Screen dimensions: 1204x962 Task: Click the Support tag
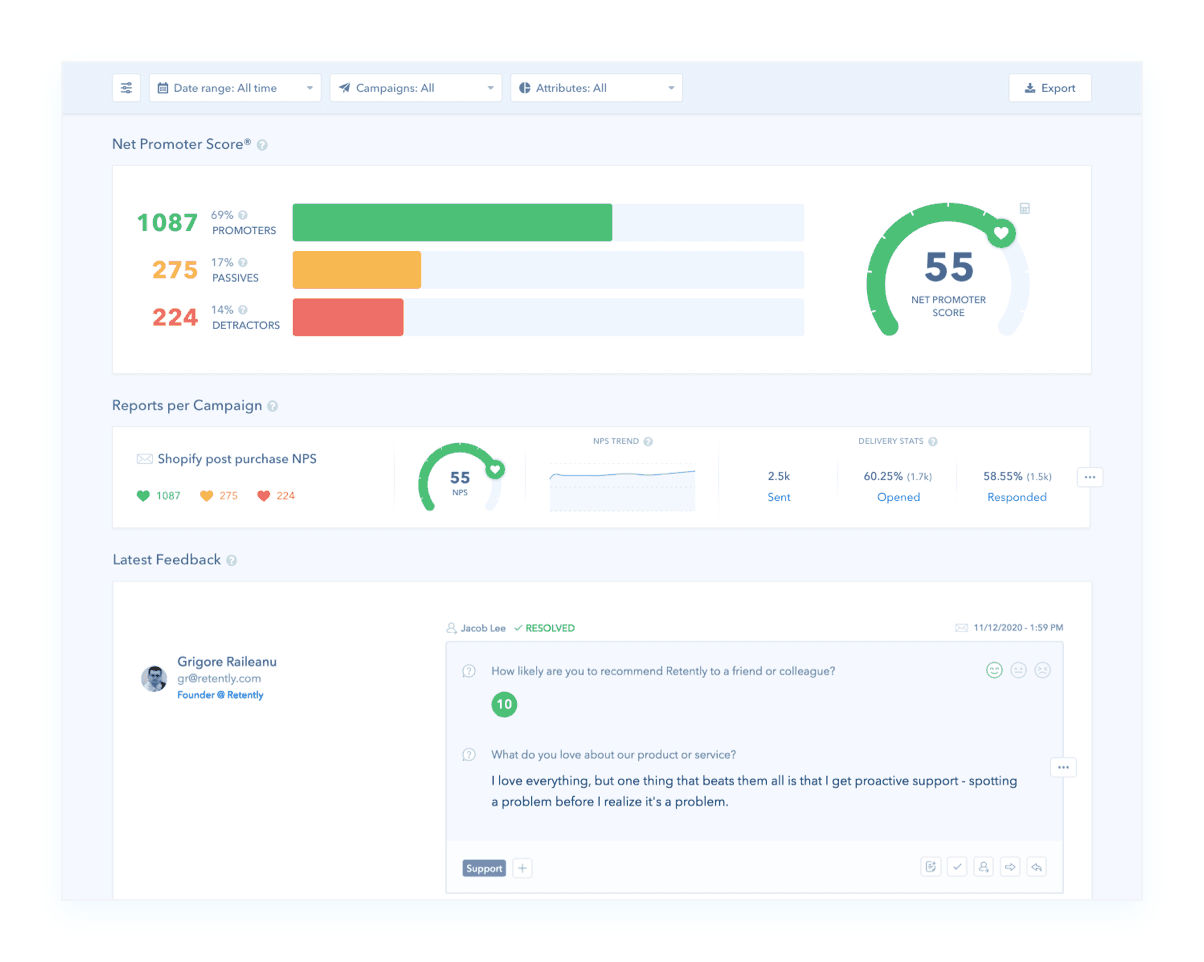(484, 868)
